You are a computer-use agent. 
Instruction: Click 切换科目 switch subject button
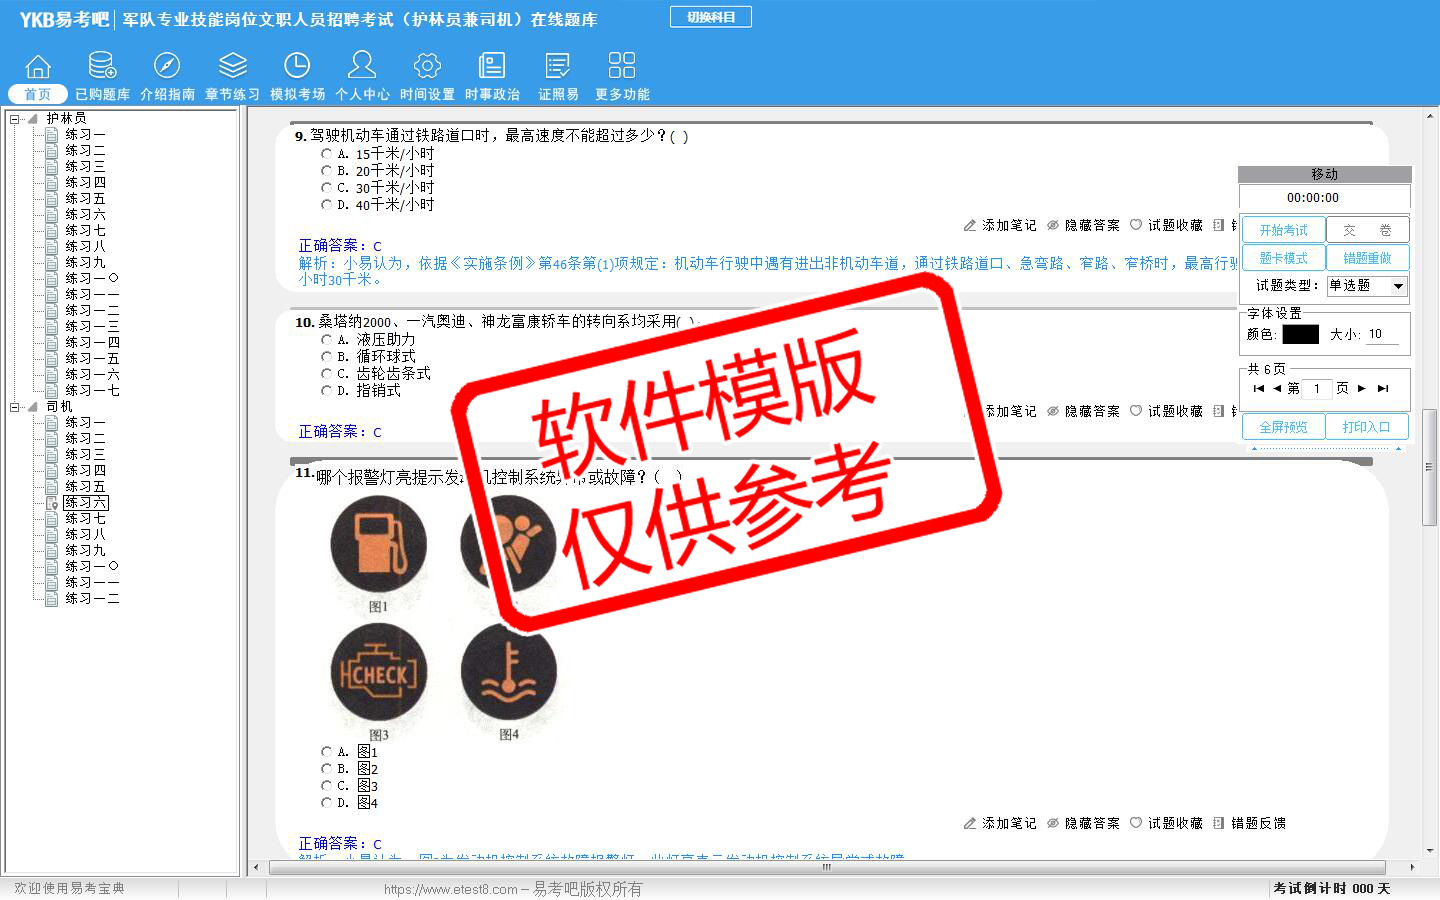[x=711, y=17]
